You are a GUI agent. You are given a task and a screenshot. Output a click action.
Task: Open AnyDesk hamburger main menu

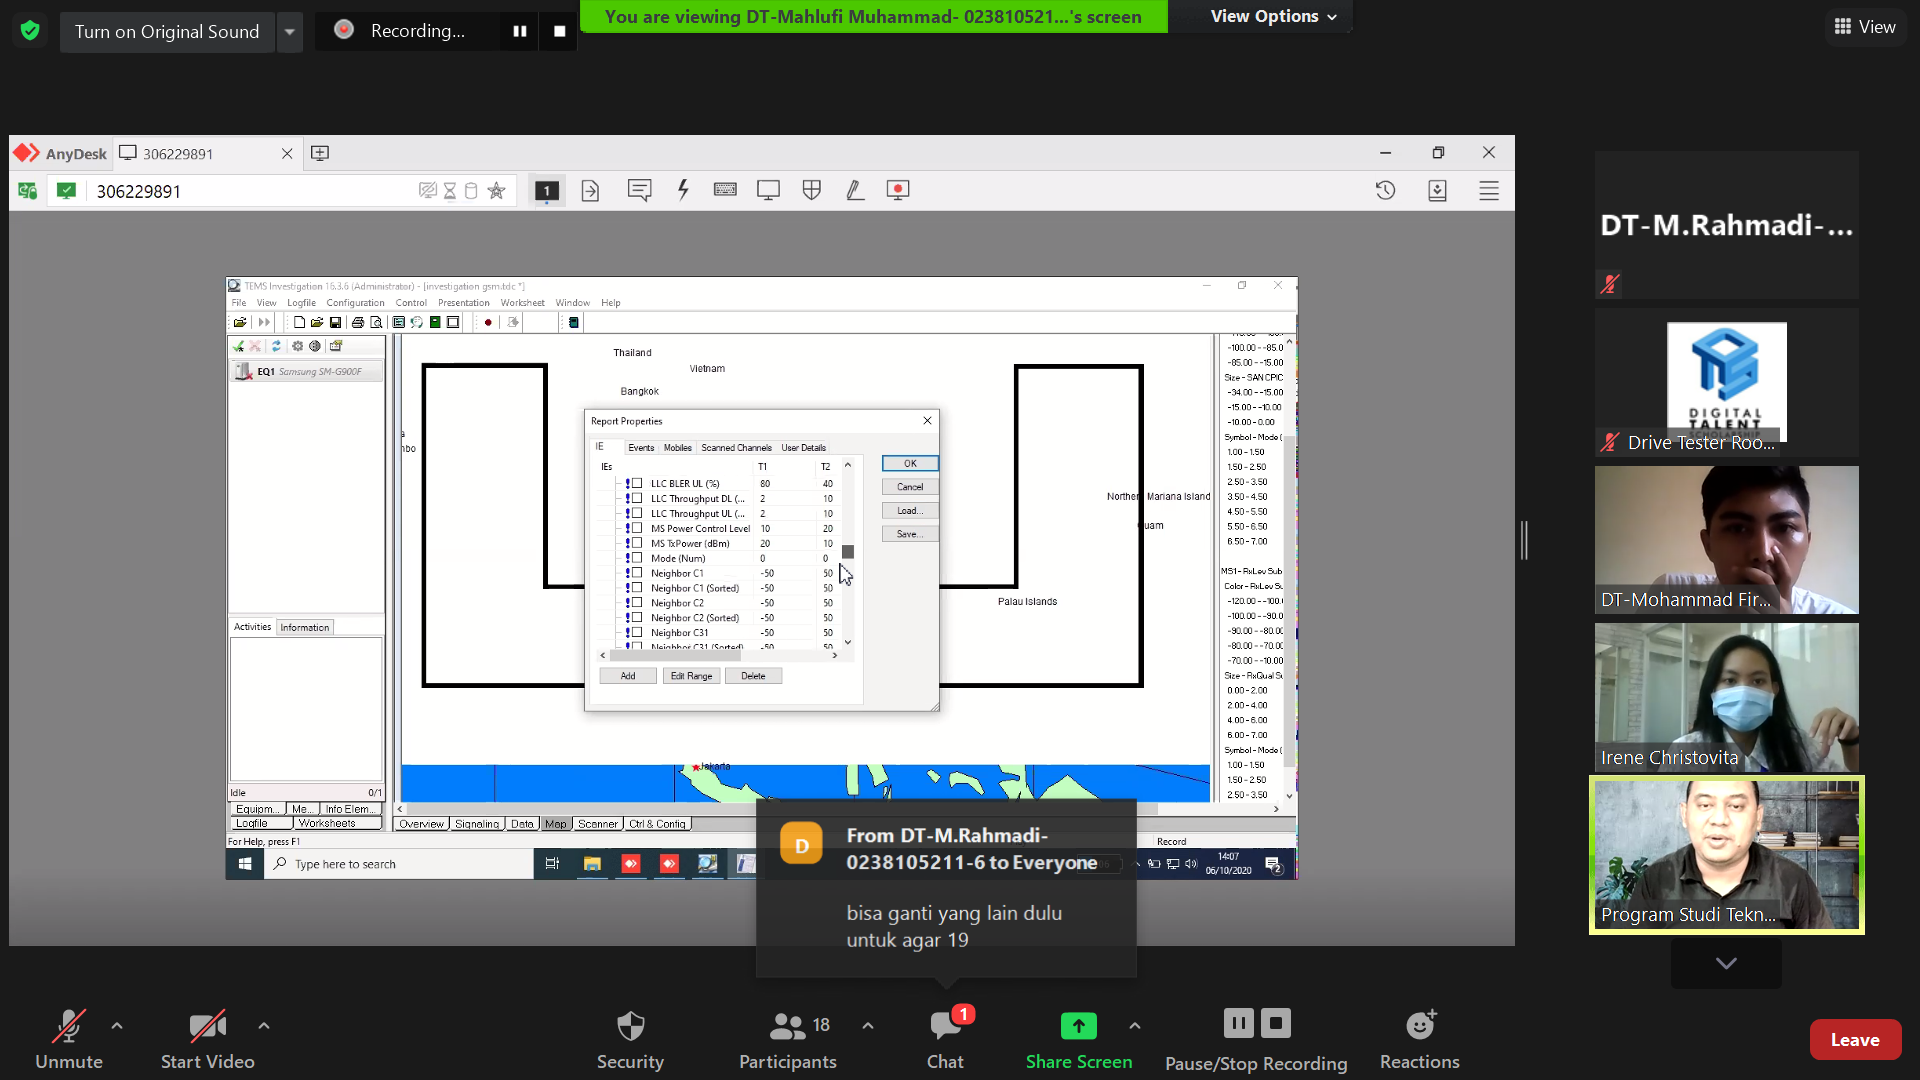(1489, 190)
